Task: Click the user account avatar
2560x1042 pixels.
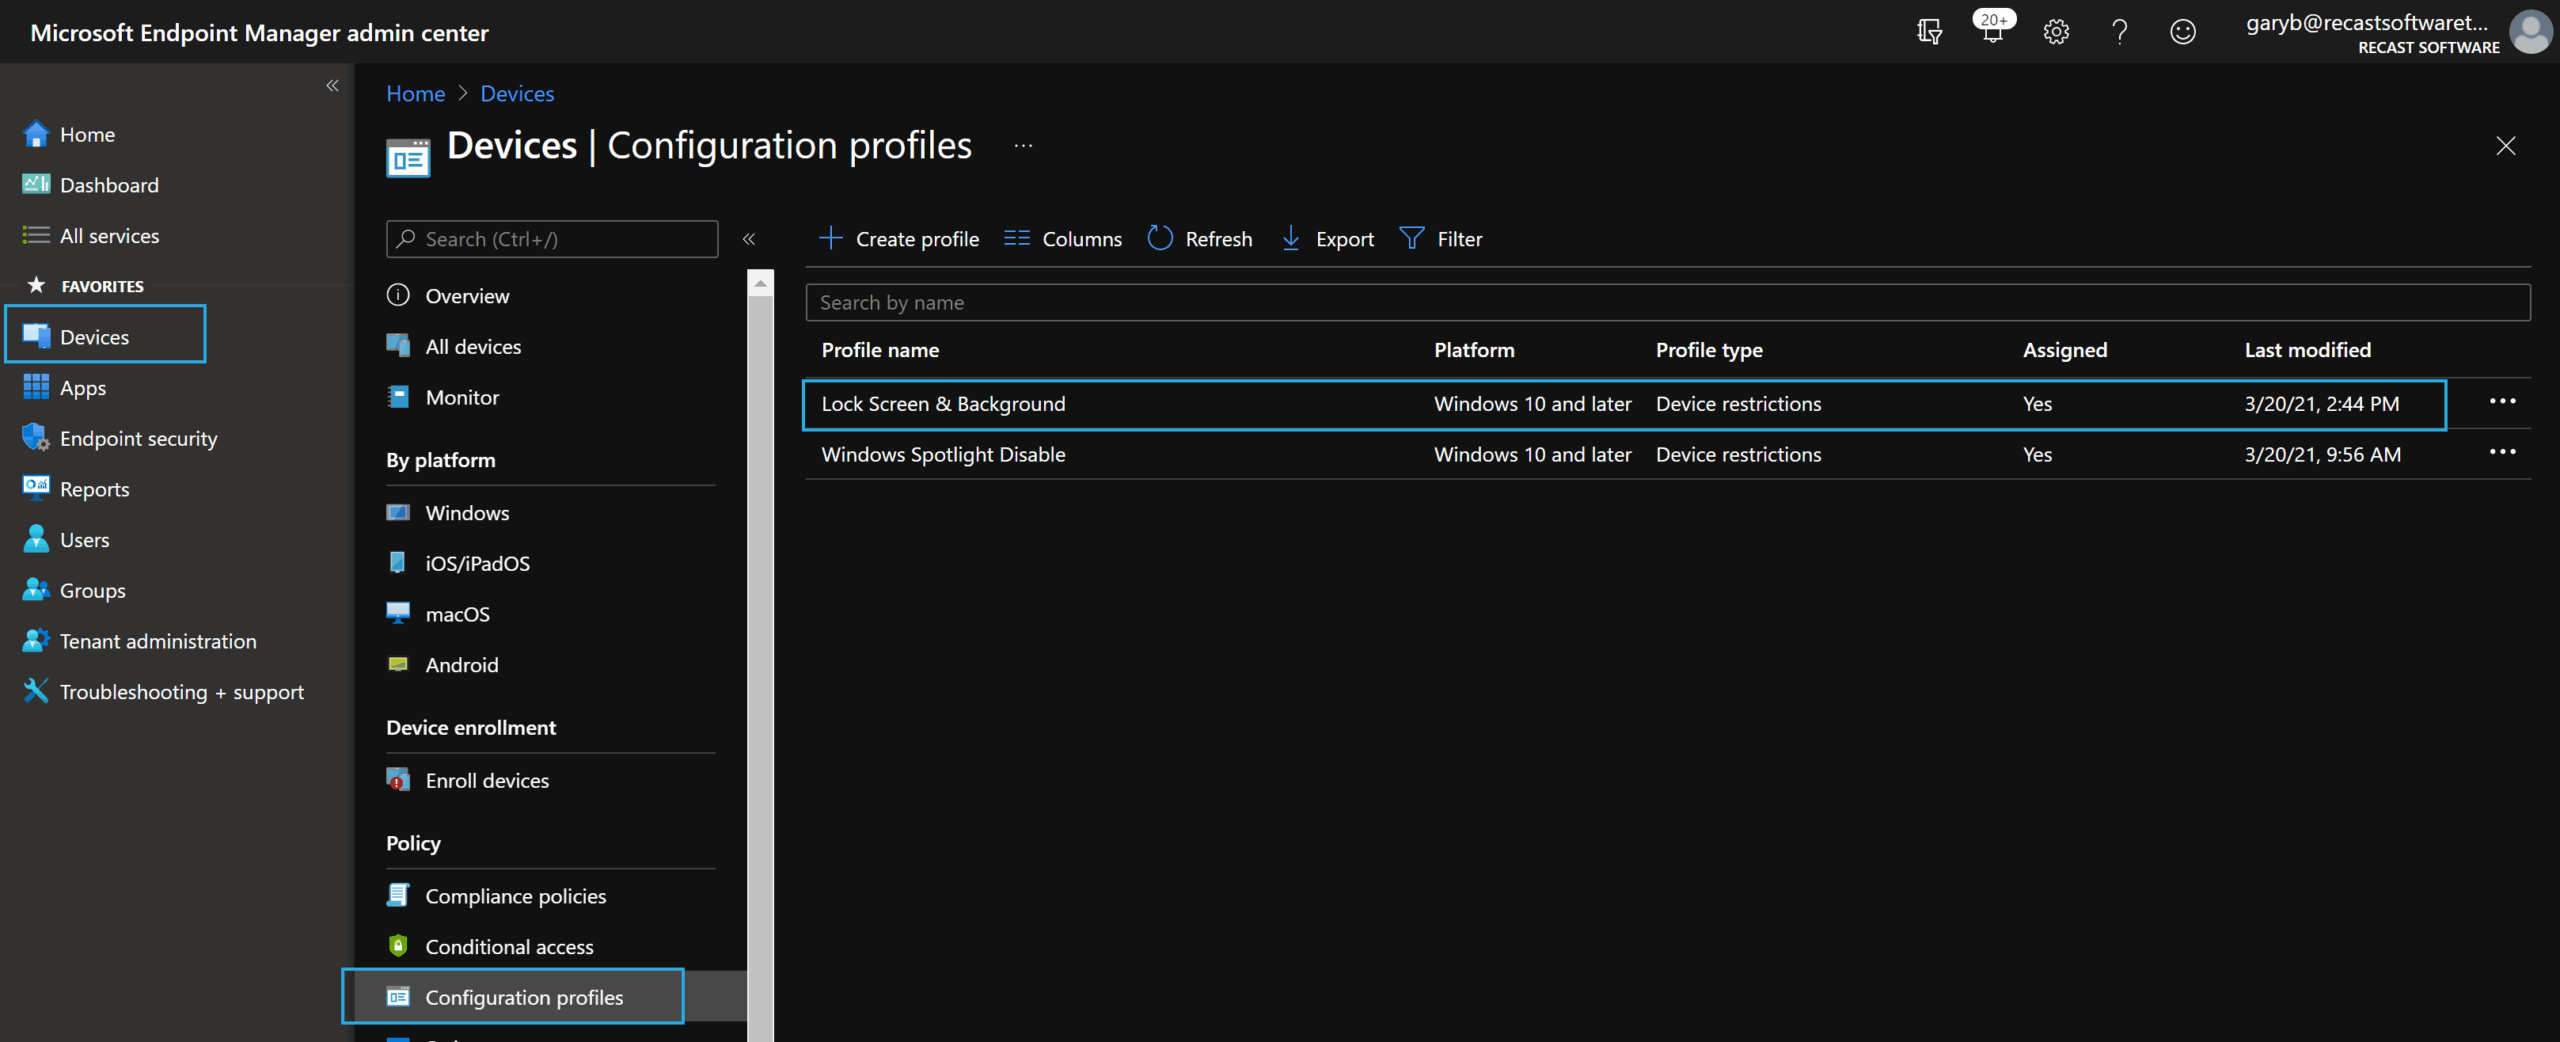Action: click(x=2530, y=32)
